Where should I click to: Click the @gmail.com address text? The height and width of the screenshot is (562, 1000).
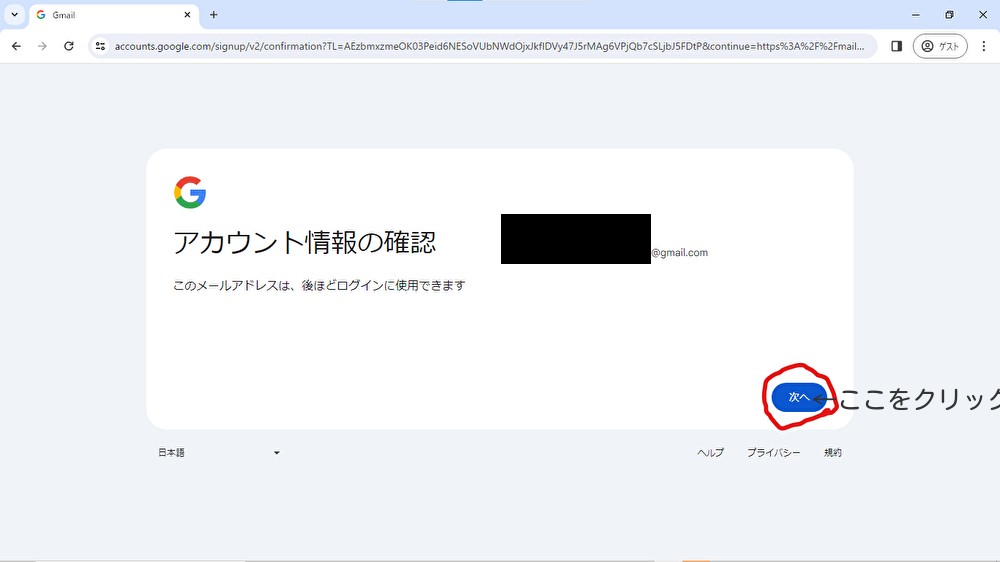point(679,253)
